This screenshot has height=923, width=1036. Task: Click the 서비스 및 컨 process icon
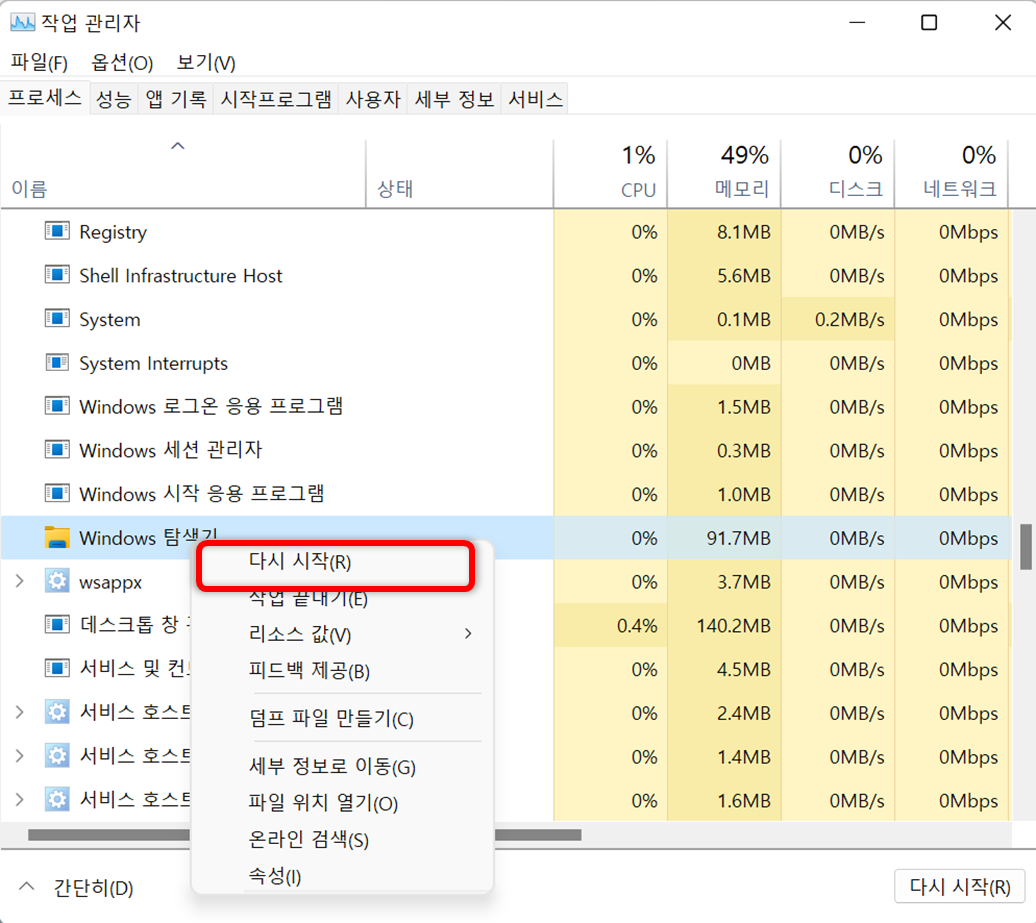[57, 669]
